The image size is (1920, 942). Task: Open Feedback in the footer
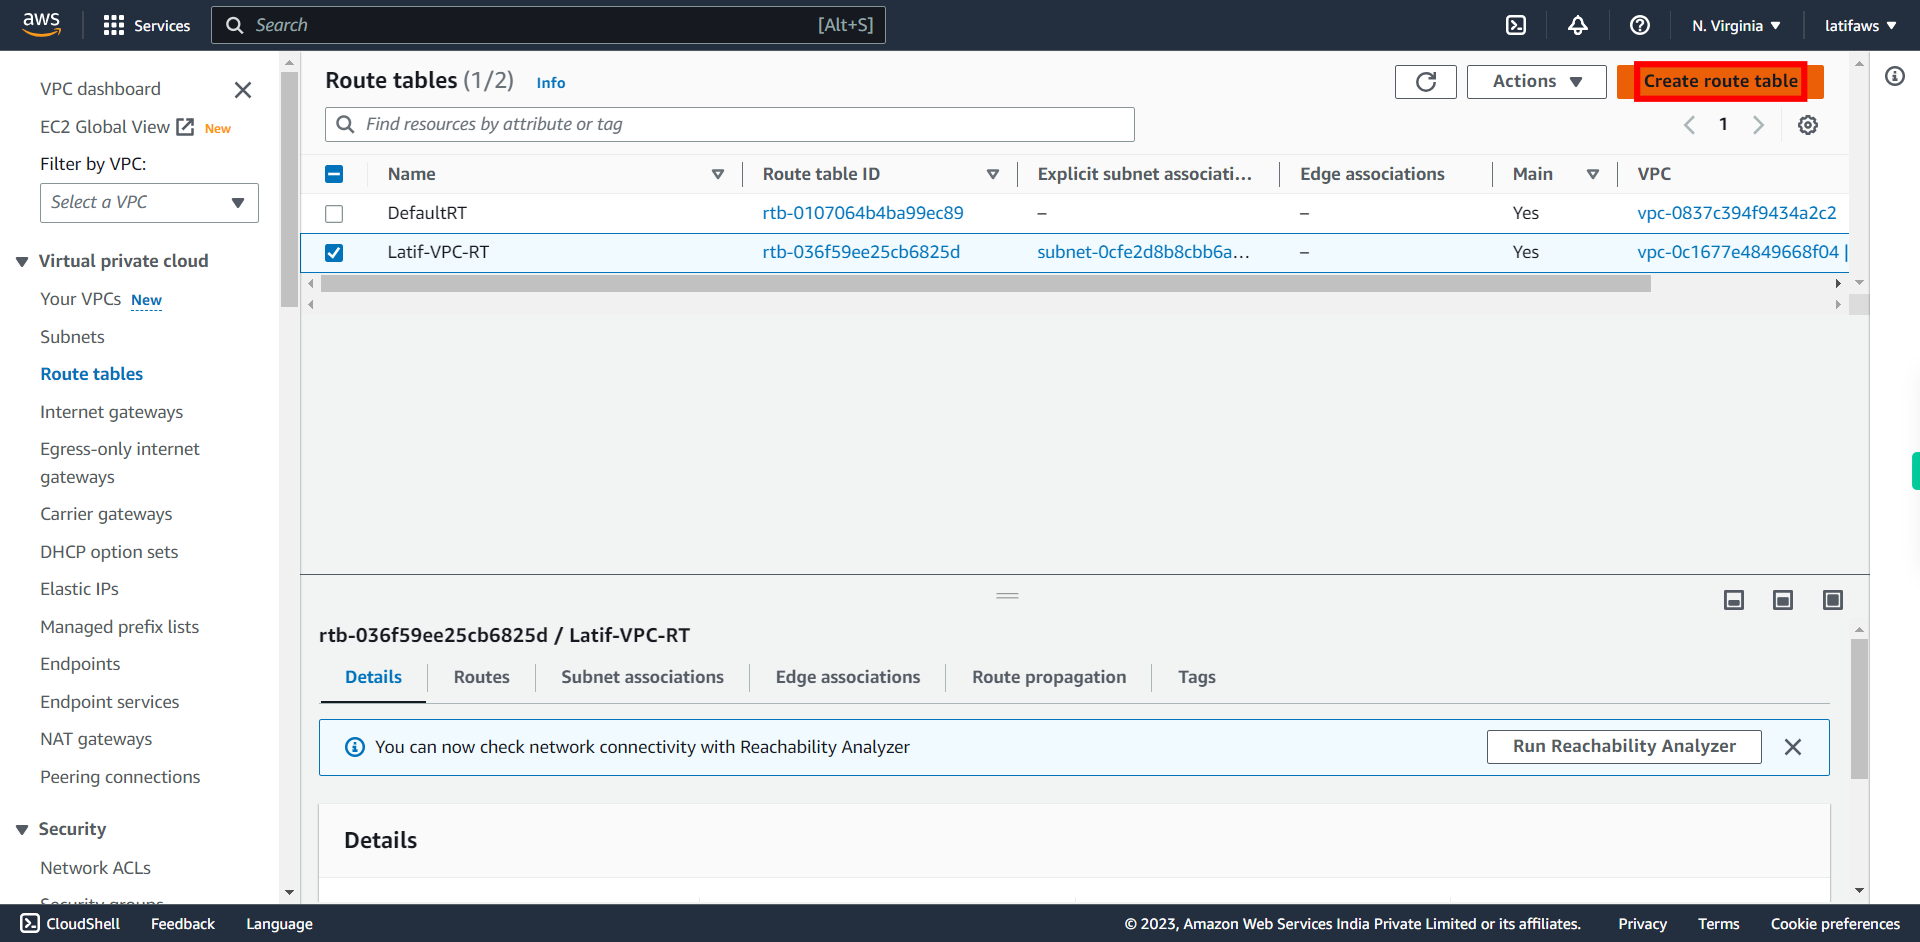click(183, 924)
